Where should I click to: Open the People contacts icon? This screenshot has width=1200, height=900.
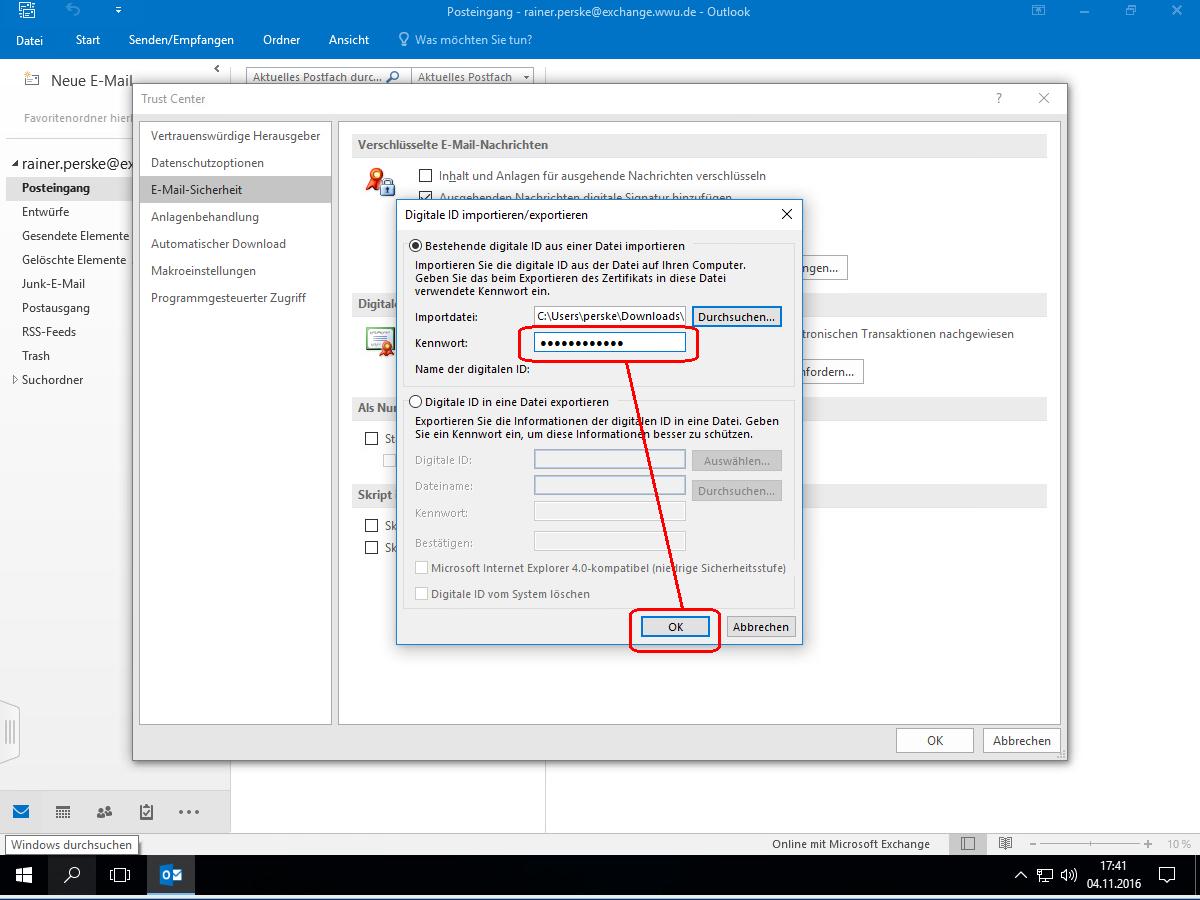click(x=104, y=812)
